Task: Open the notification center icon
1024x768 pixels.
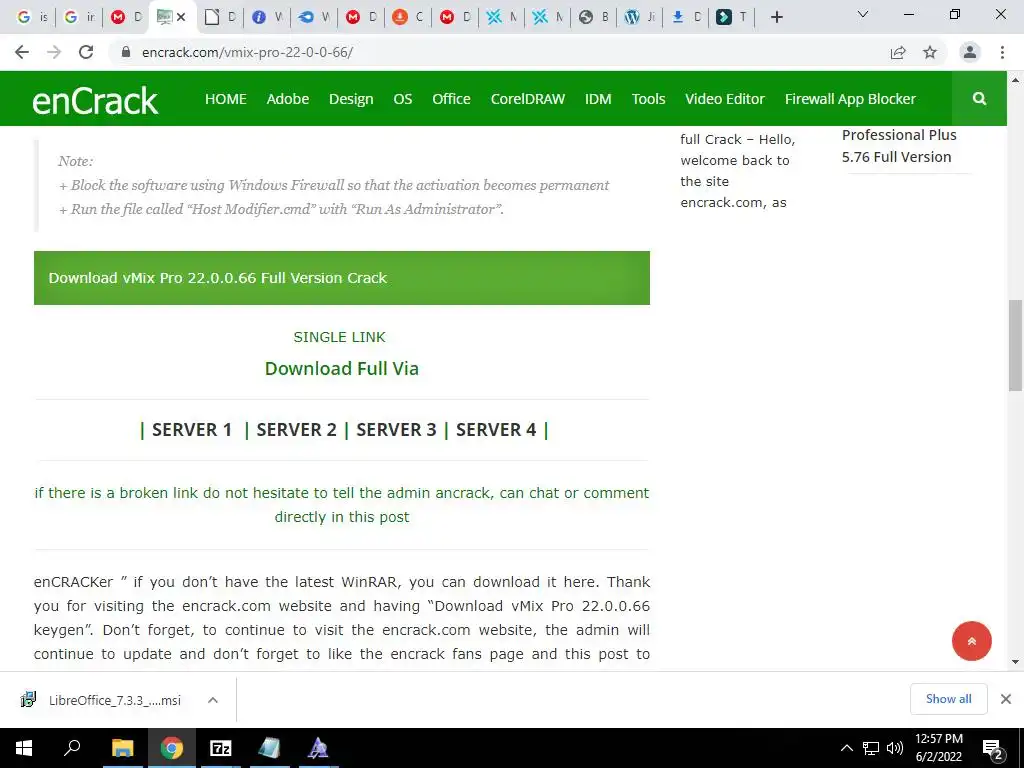Action: click(993, 749)
